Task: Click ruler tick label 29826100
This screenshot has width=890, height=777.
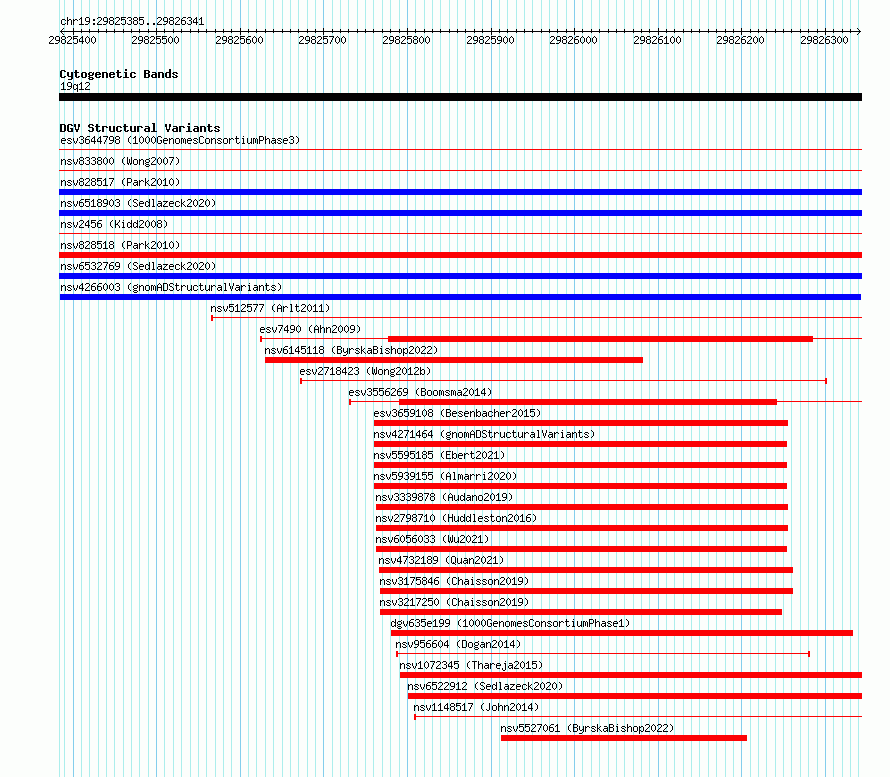Action: pos(657,40)
